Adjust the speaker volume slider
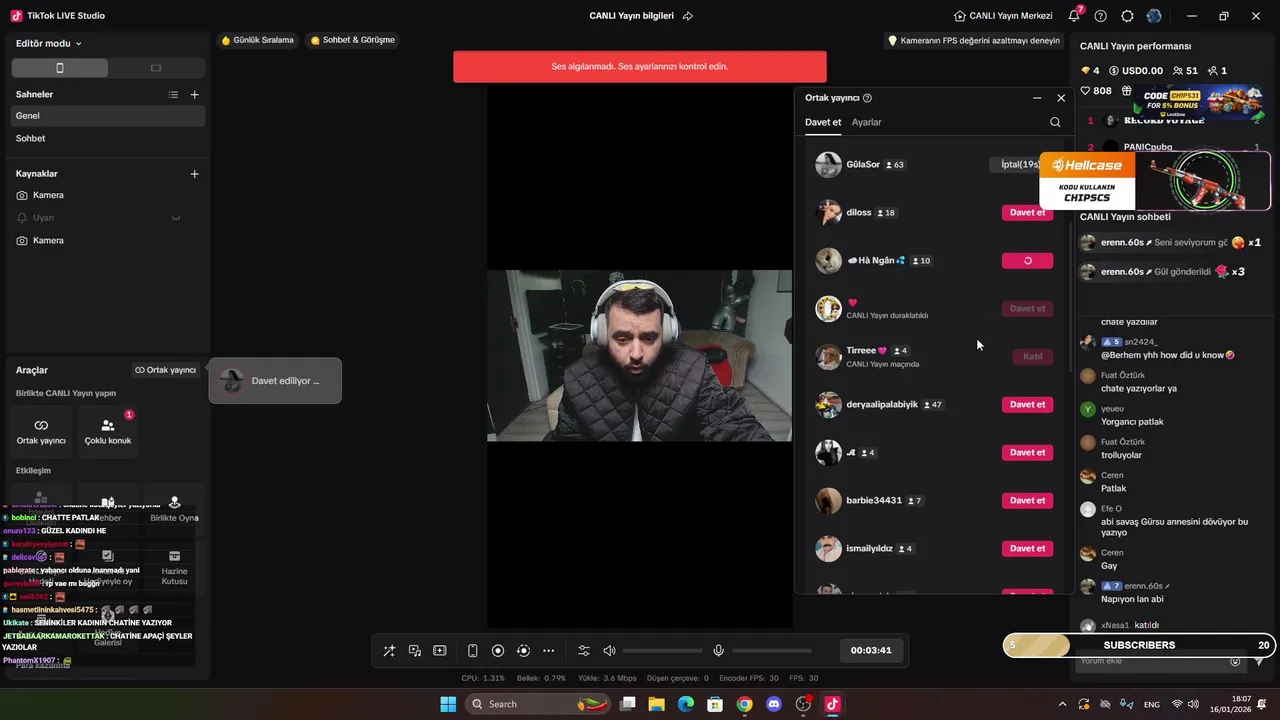Viewport: 1280px width, 720px height. [x=663, y=651]
